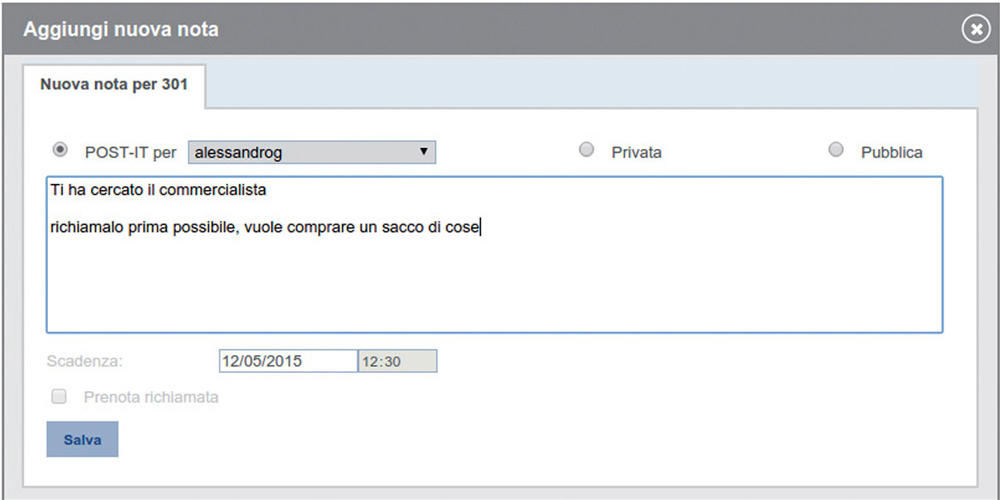Enable the Prenota richiamata checkbox
Viewport: 1000px width, 500px height.
[x=59, y=397]
